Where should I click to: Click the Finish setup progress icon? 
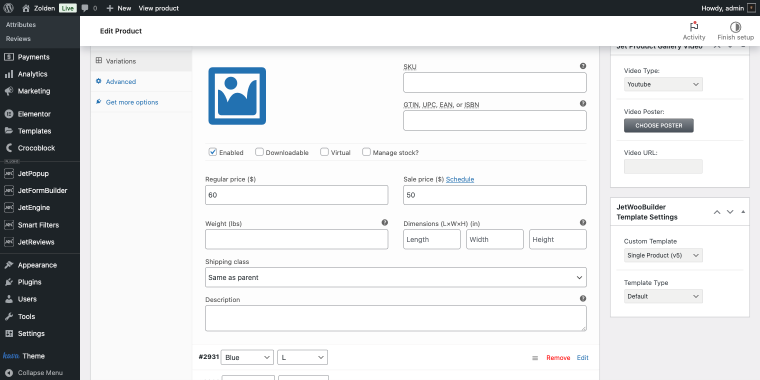[x=735, y=27]
